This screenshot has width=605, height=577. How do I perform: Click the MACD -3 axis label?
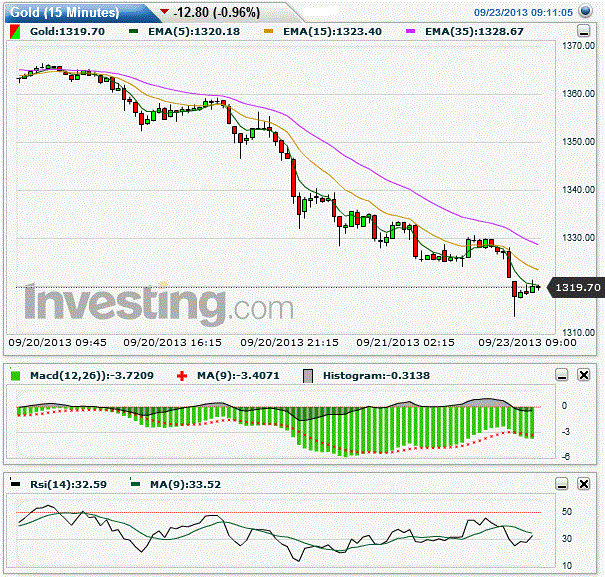[566, 431]
